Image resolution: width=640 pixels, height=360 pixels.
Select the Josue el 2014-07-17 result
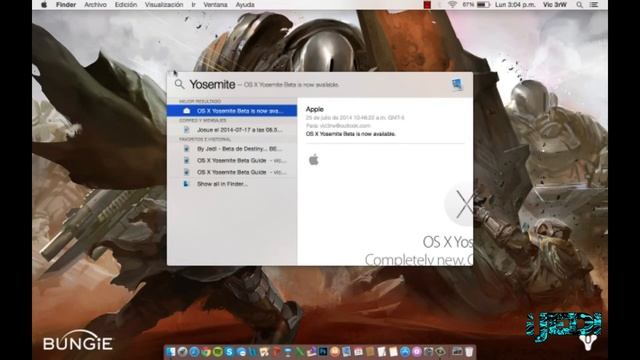[232, 130]
